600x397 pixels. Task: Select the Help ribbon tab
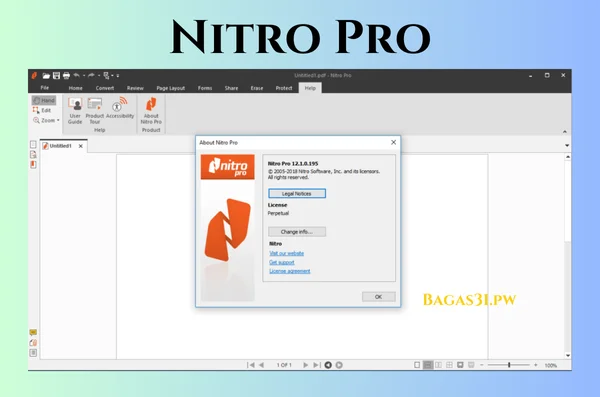(310, 88)
